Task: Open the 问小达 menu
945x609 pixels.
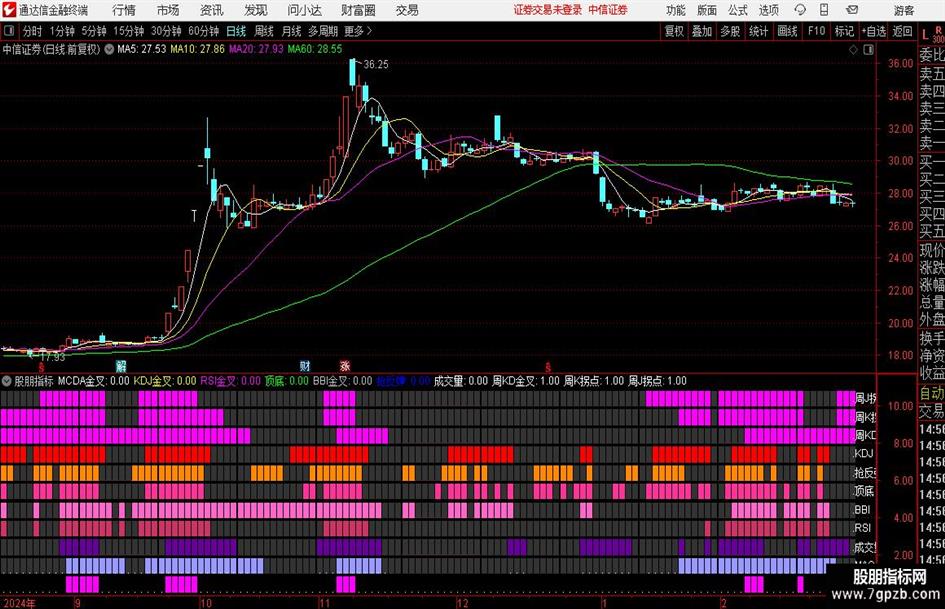Action: (304, 10)
